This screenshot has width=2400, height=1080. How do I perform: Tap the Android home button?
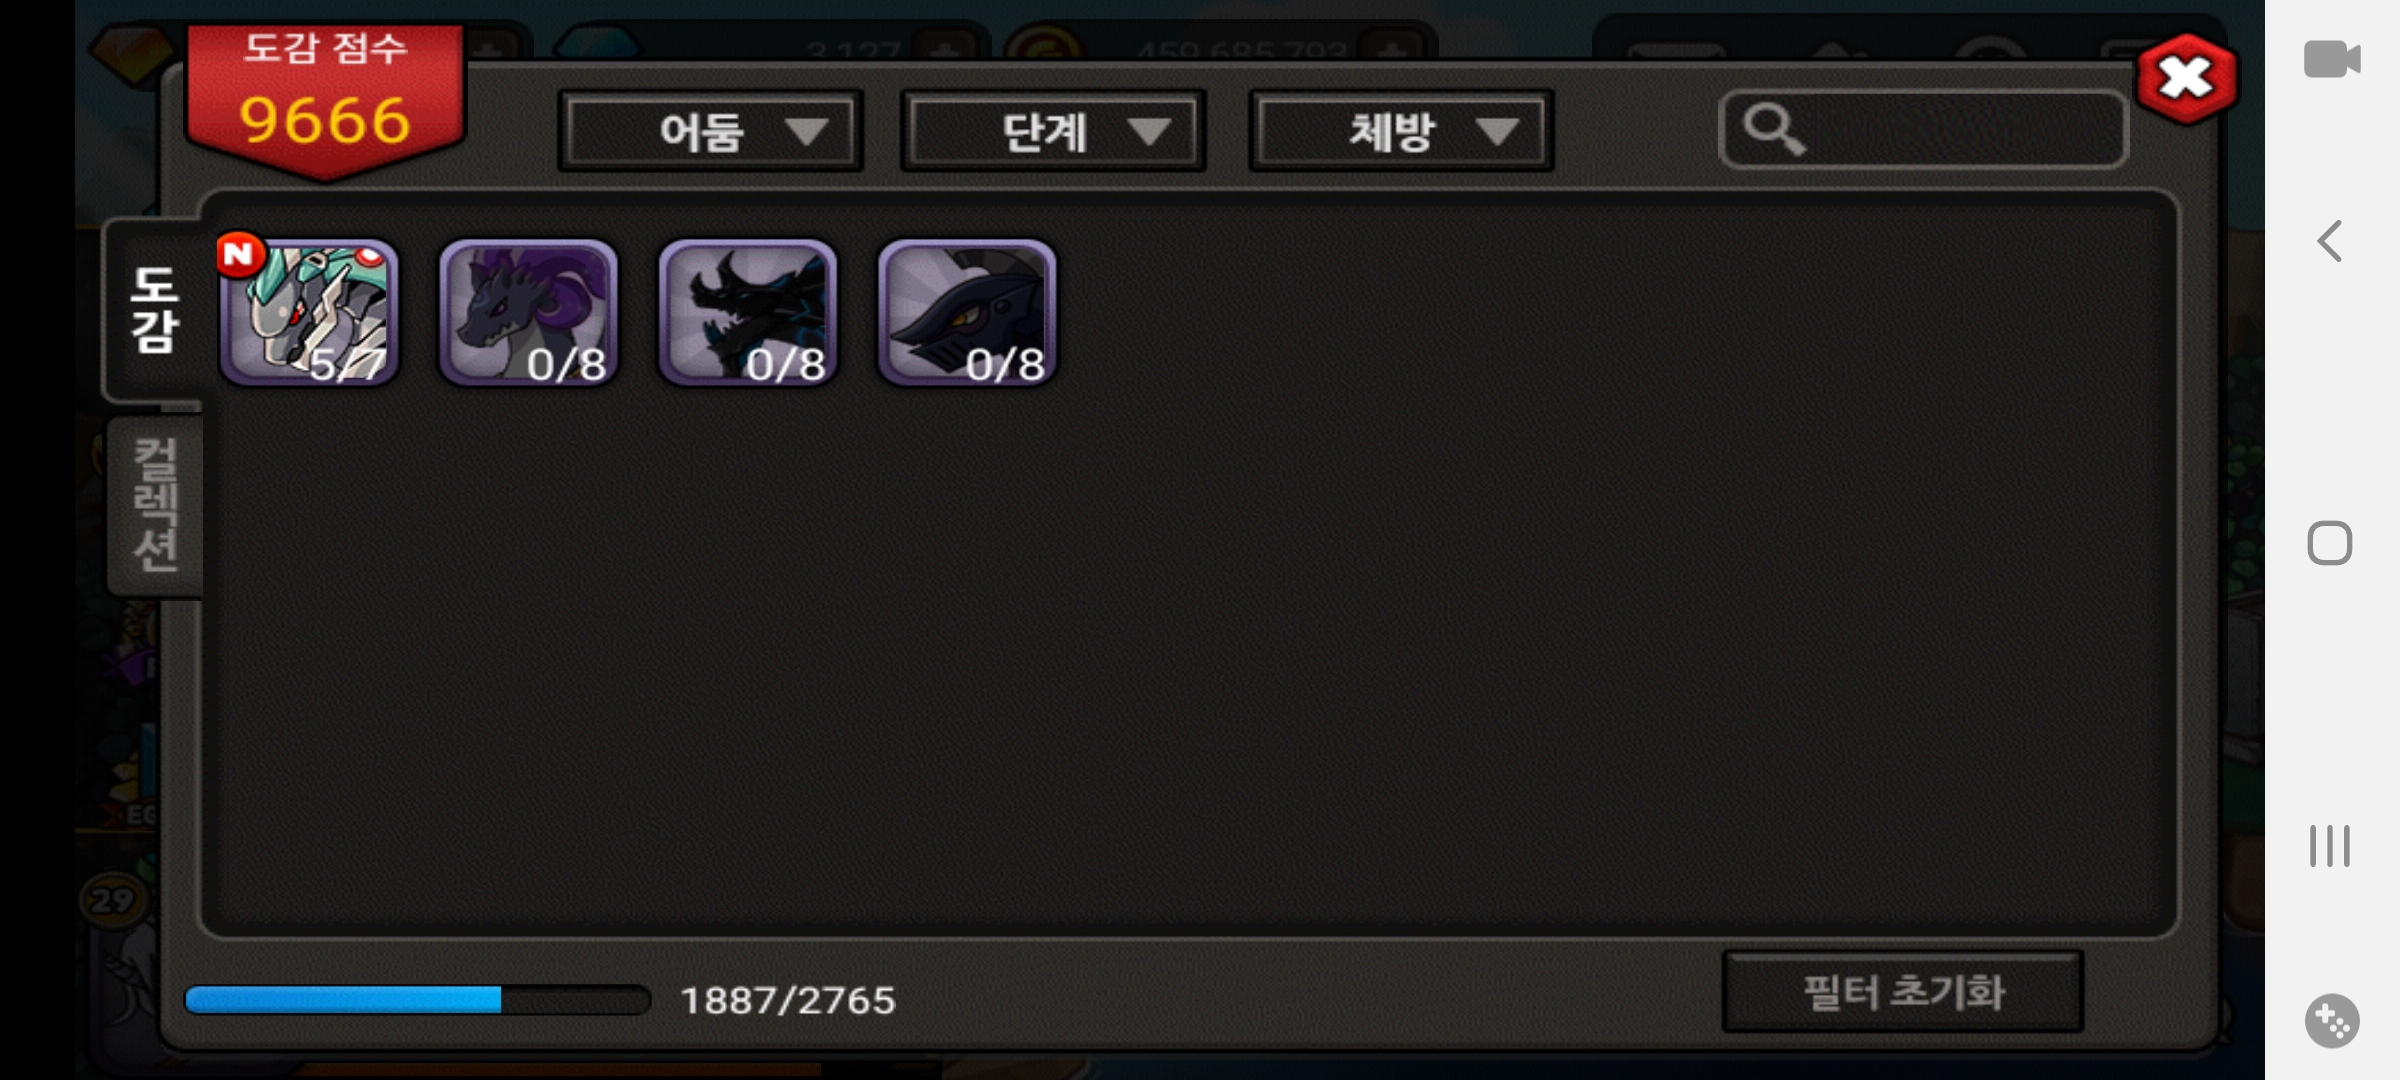[2329, 543]
